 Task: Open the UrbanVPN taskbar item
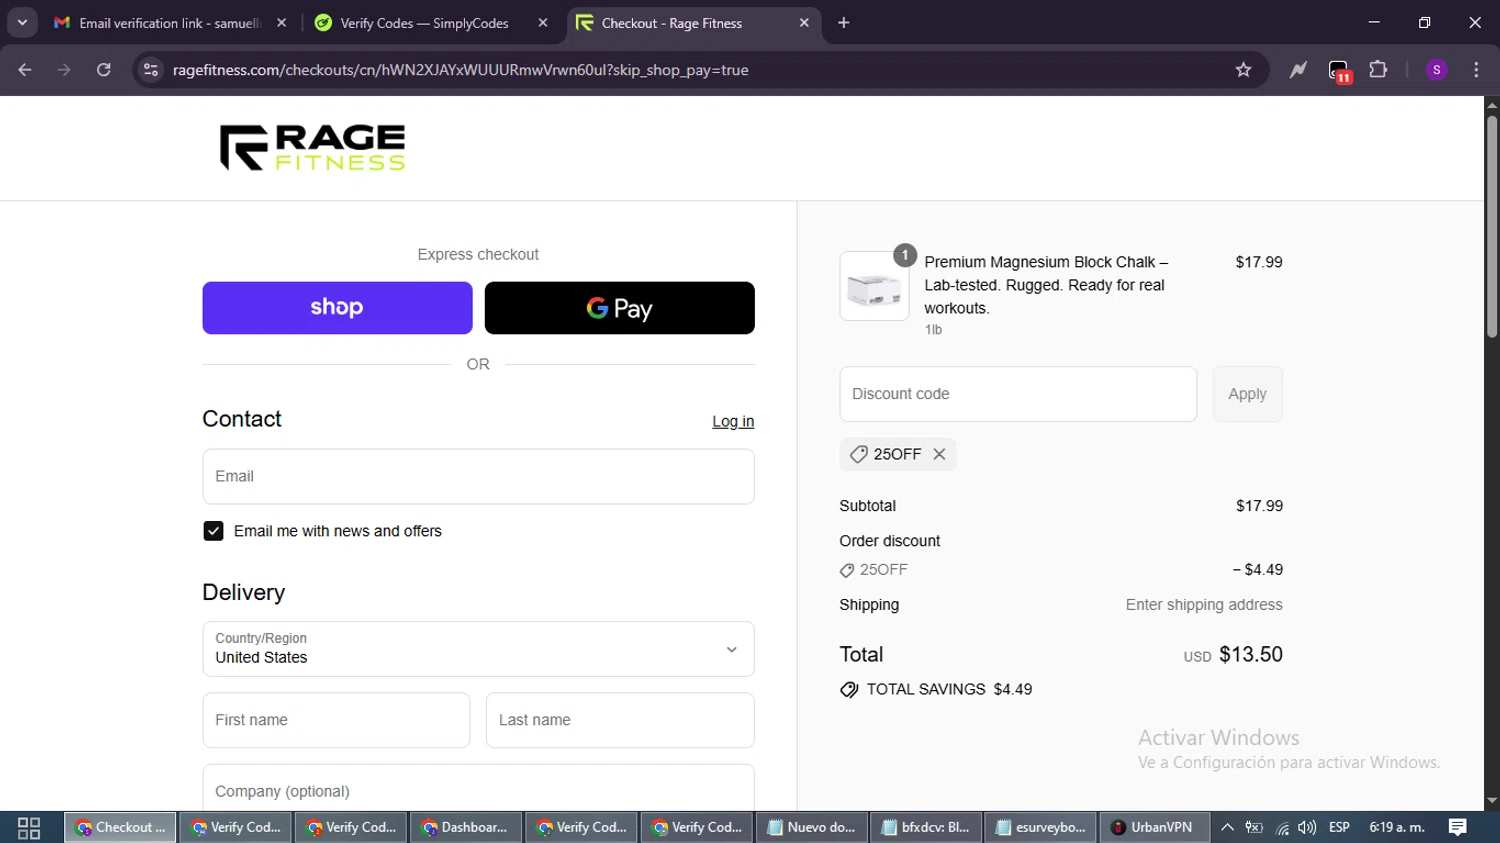click(1155, 828)
